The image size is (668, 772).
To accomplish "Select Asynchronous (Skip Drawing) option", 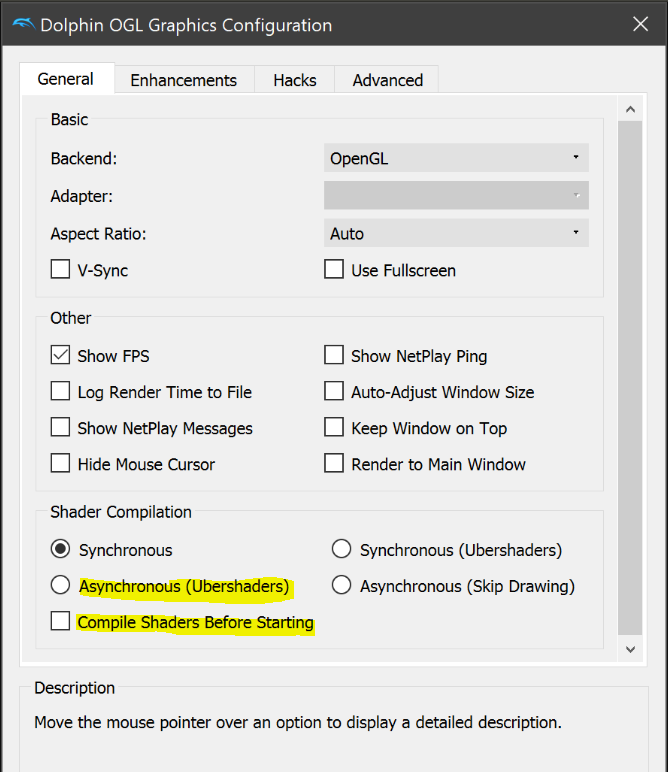I will [342, 585].
